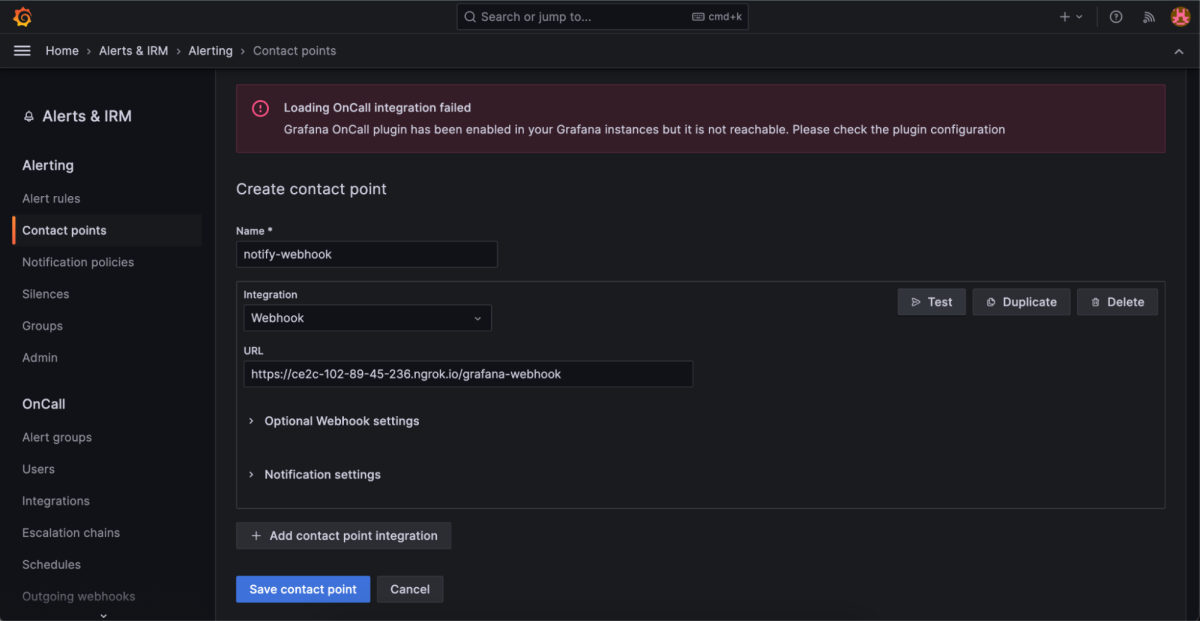Open the help question mark icon
1200x621 pixels.
tap(1116, 17)
